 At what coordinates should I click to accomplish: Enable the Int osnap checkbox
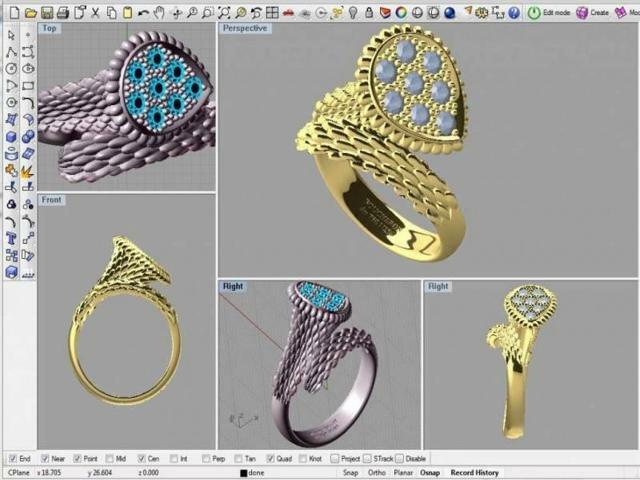tap(174, 459)
